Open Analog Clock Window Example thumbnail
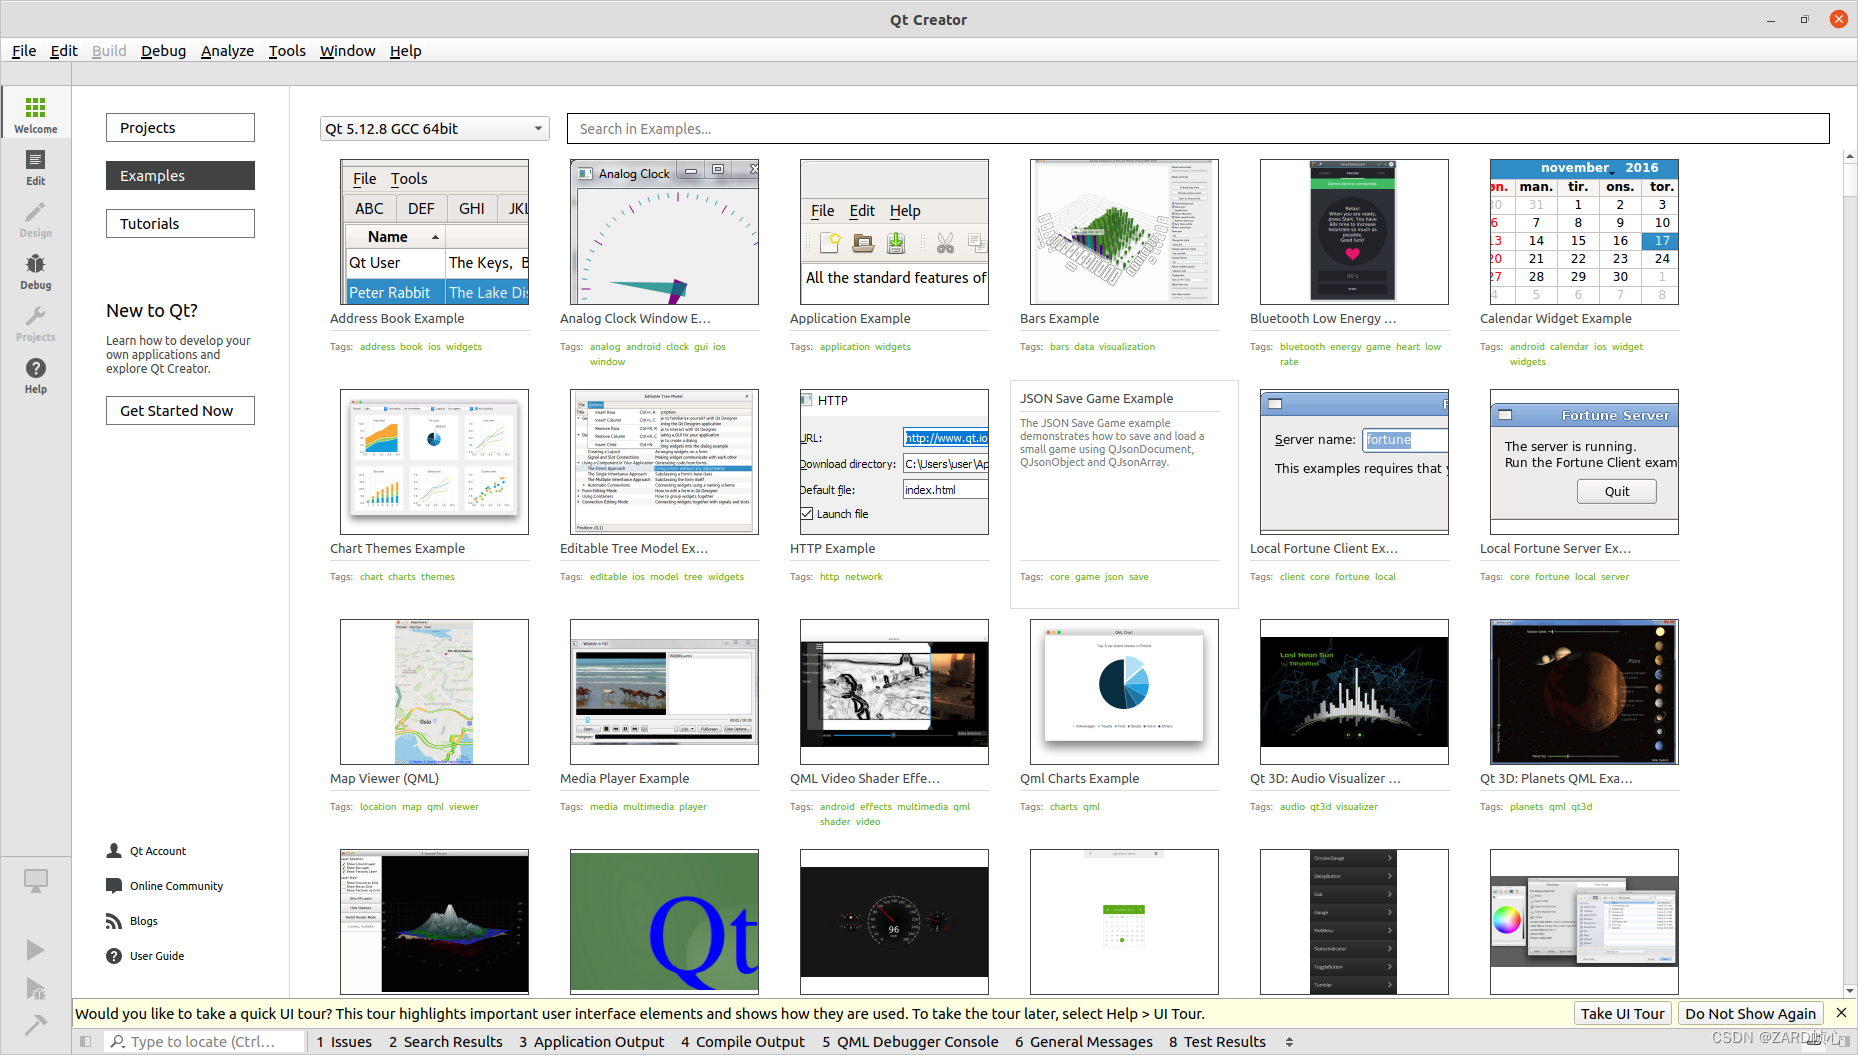This screenshot has width=1858, height=1055. pos(664,232)
